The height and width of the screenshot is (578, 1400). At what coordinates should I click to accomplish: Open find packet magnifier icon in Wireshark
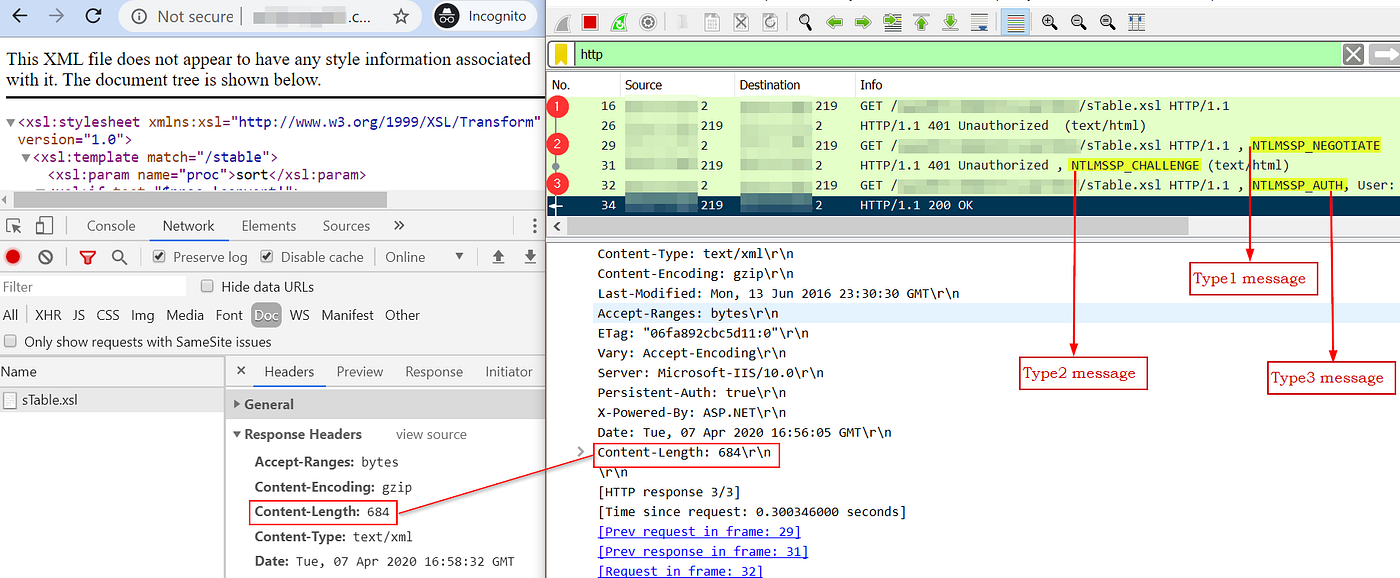tap(805, 22)
